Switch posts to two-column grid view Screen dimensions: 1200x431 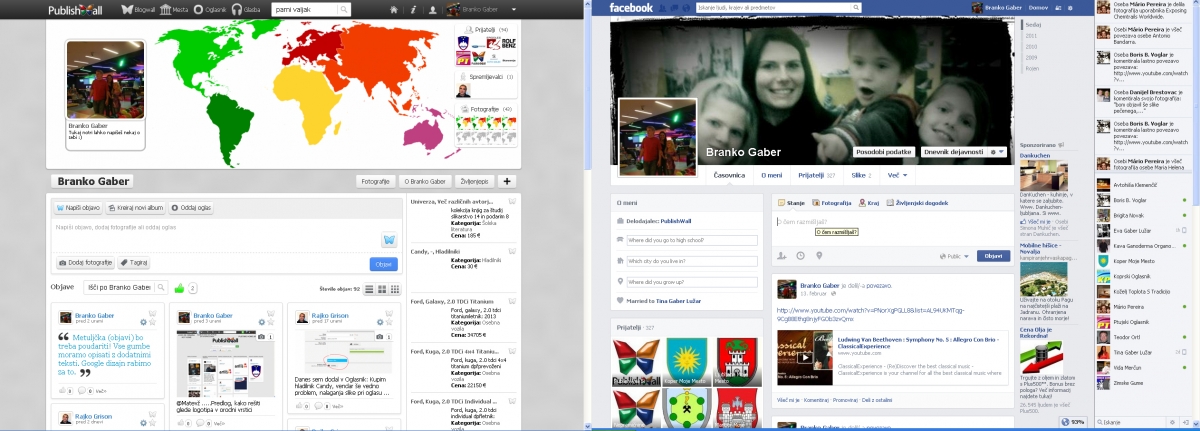[381, 289]
